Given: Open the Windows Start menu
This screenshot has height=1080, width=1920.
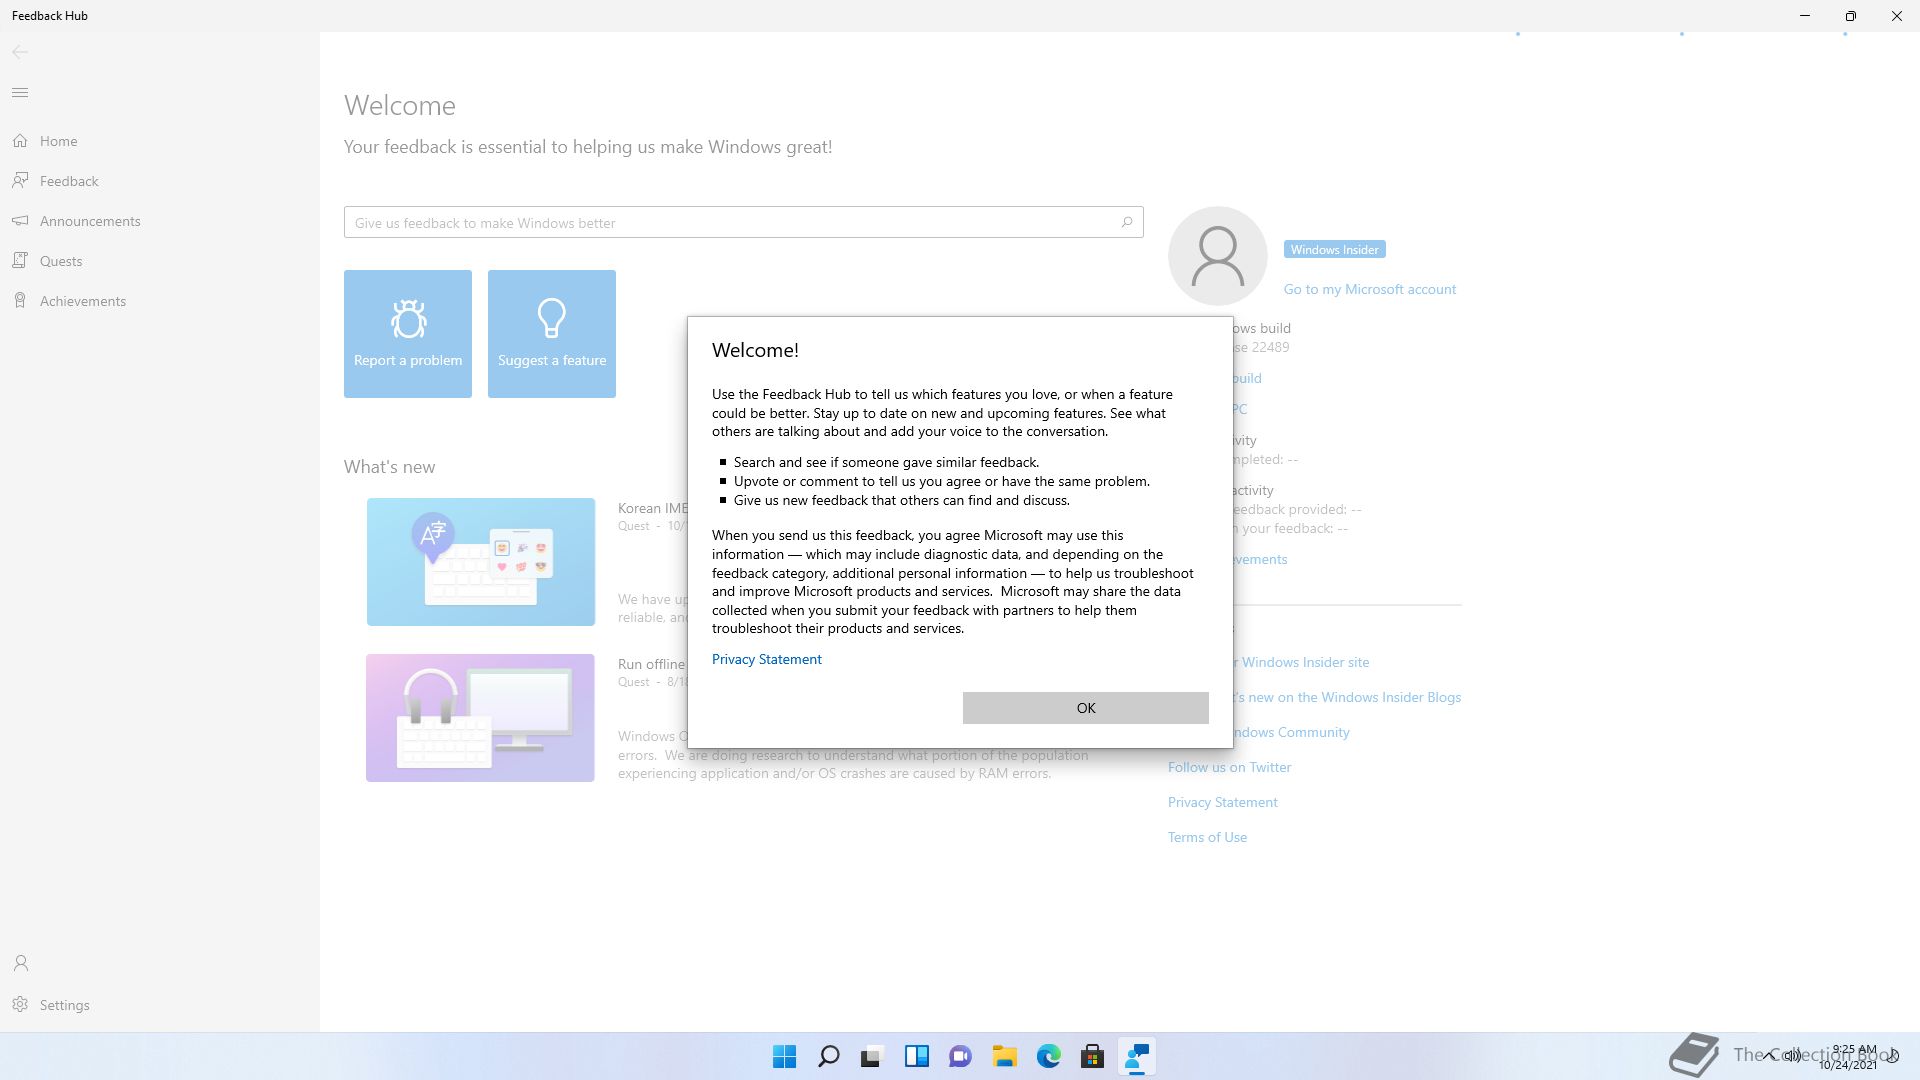Looking at the screenshot, I should [x=785, y=1056].
